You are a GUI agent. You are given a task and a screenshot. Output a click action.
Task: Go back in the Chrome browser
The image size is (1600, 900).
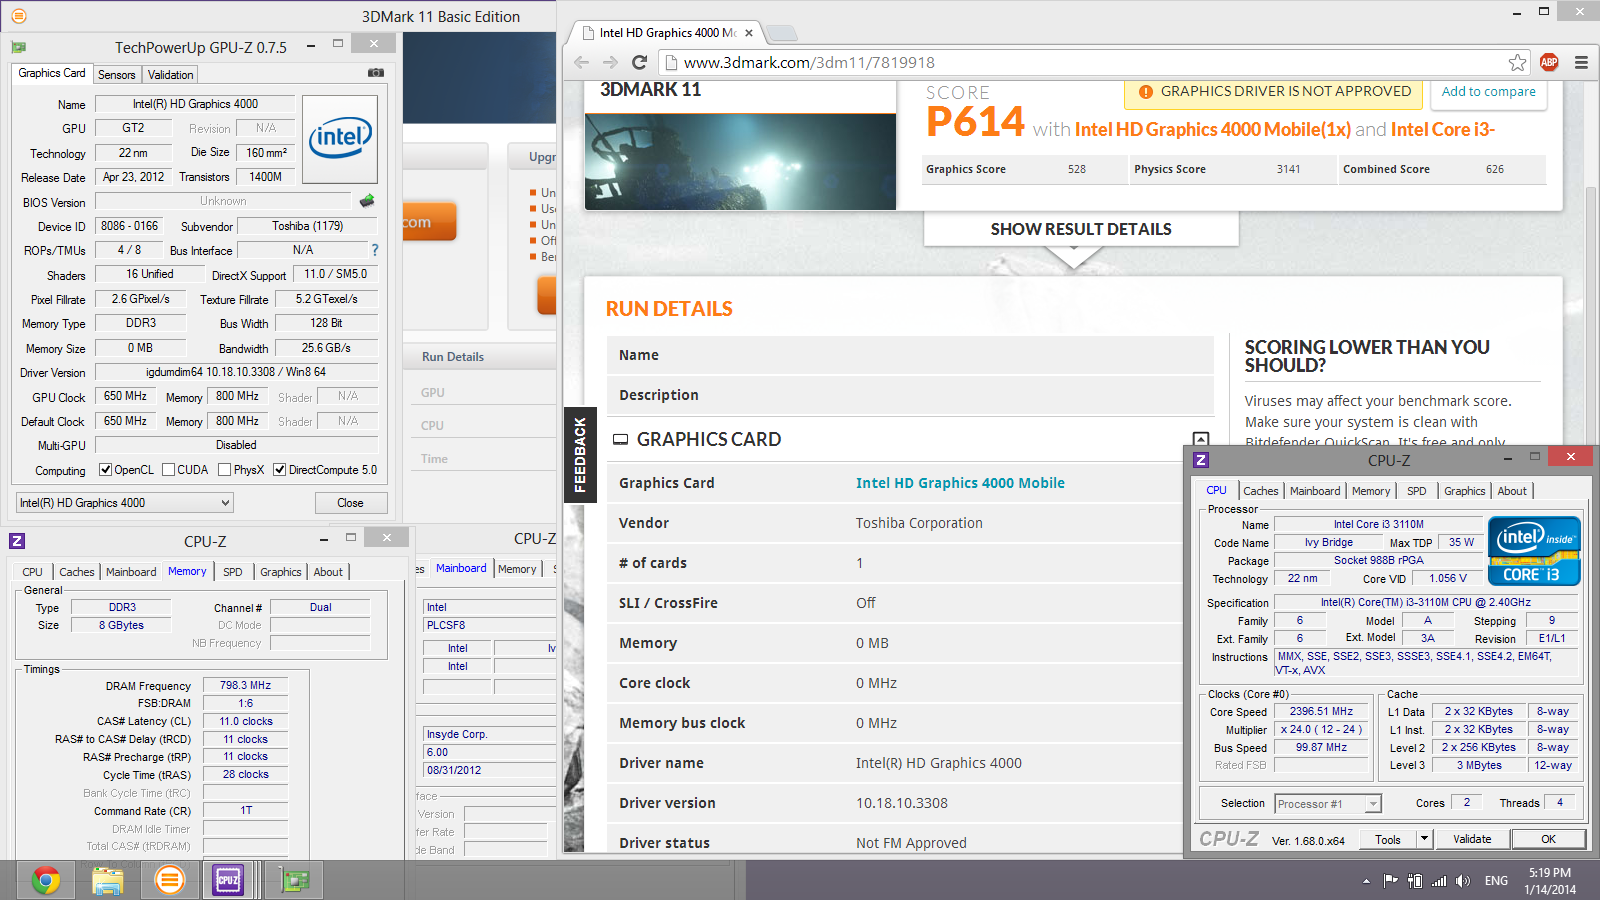(582, 62)
